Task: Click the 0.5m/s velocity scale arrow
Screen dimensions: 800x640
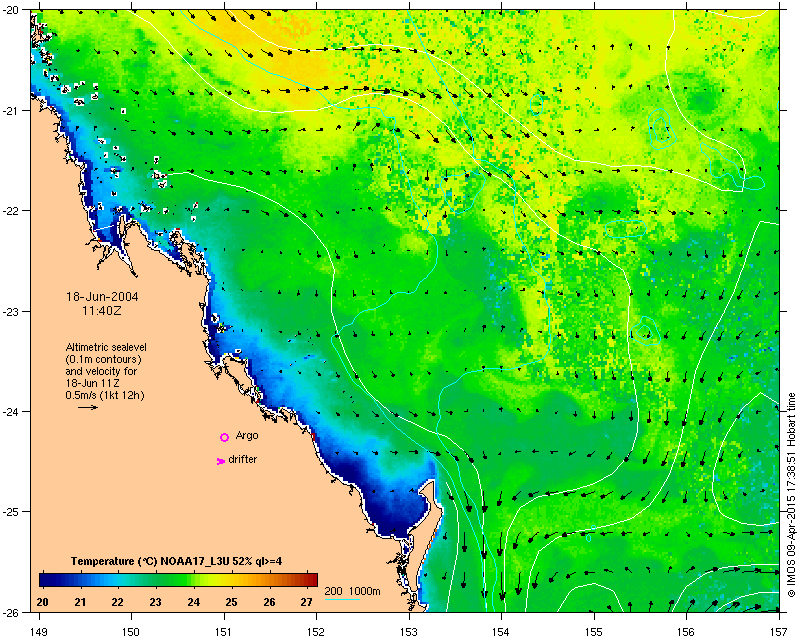Action: point(88,407)
